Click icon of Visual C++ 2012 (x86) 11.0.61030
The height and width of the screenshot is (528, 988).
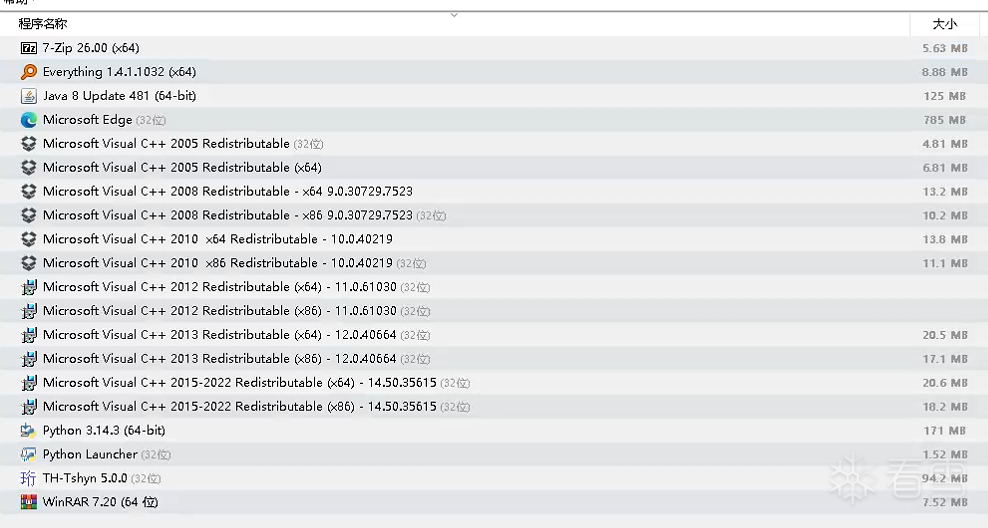click(x=29, y=311)
